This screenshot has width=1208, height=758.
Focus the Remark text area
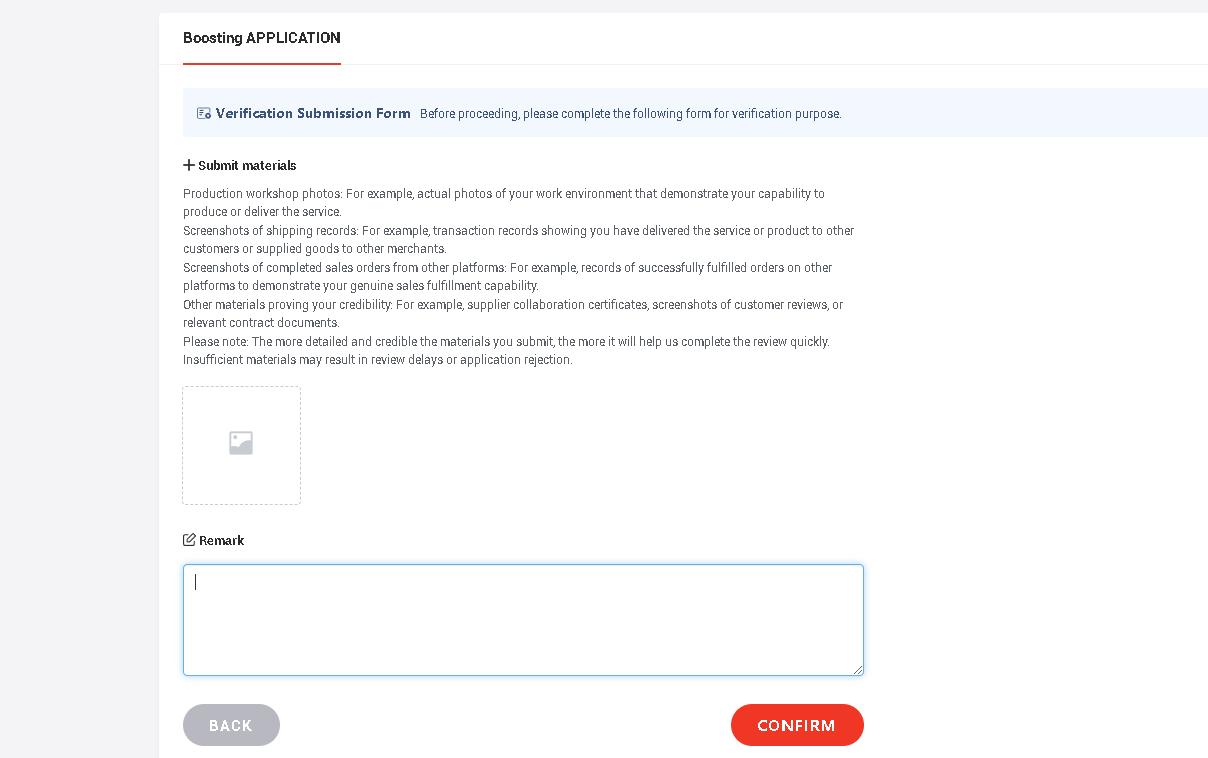[x=523, y=620]
